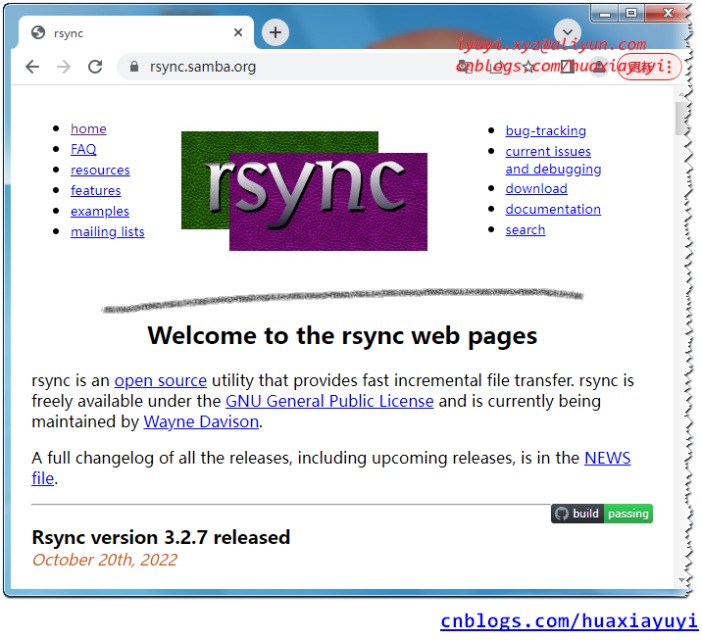This screenshot has width=702, height=640.
Task: Open the examples link
Action: [x=99, y=211]
